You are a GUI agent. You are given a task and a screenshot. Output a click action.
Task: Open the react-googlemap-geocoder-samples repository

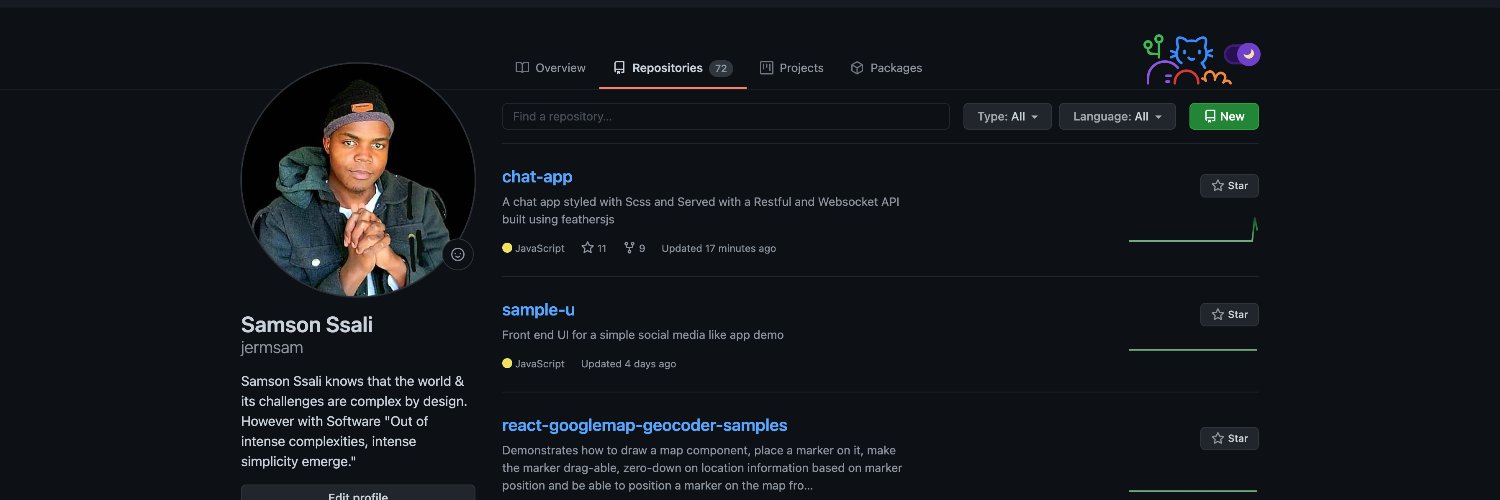(x=645, y=425)
